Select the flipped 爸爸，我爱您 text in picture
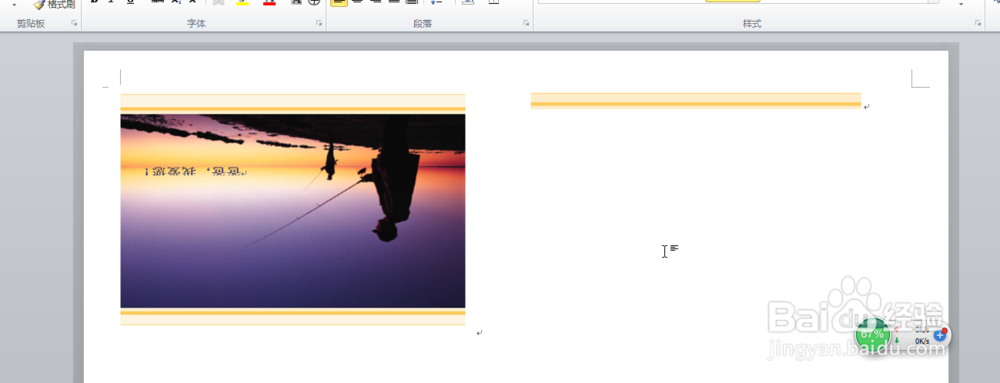This screenshot has width=1000, height=383. (196, 171)
